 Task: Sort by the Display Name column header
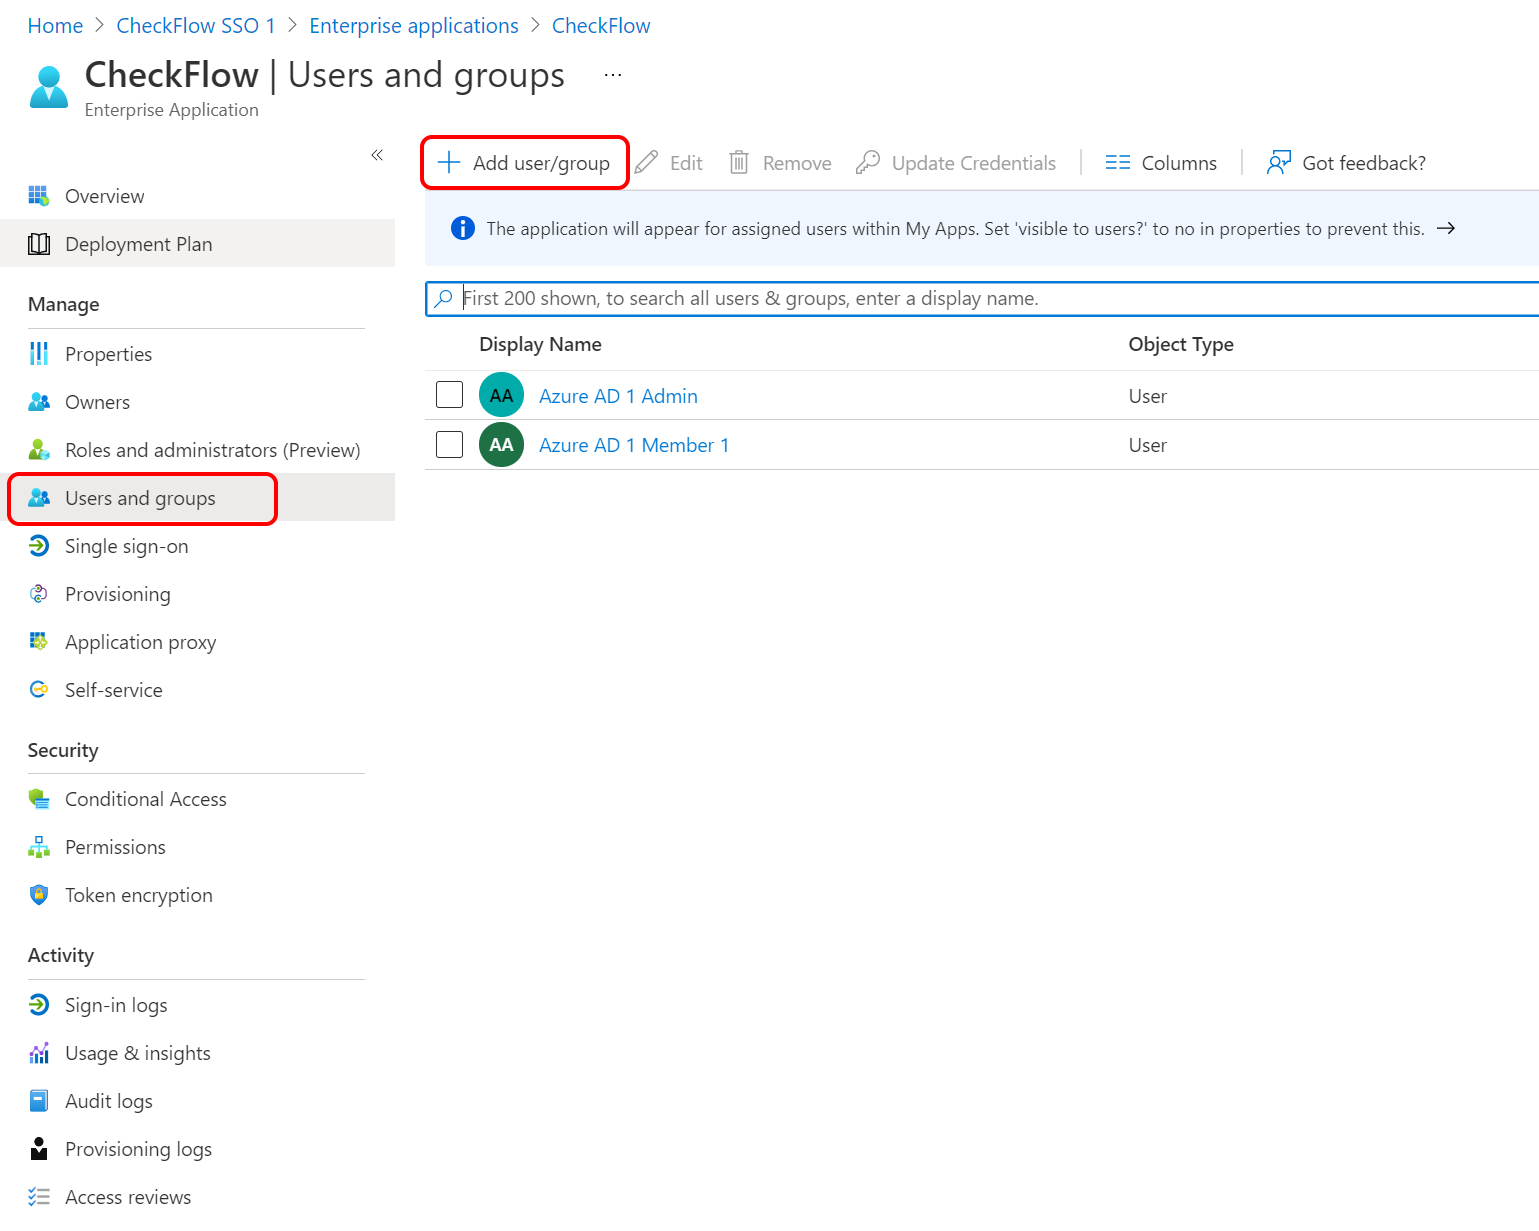[540, 344]
